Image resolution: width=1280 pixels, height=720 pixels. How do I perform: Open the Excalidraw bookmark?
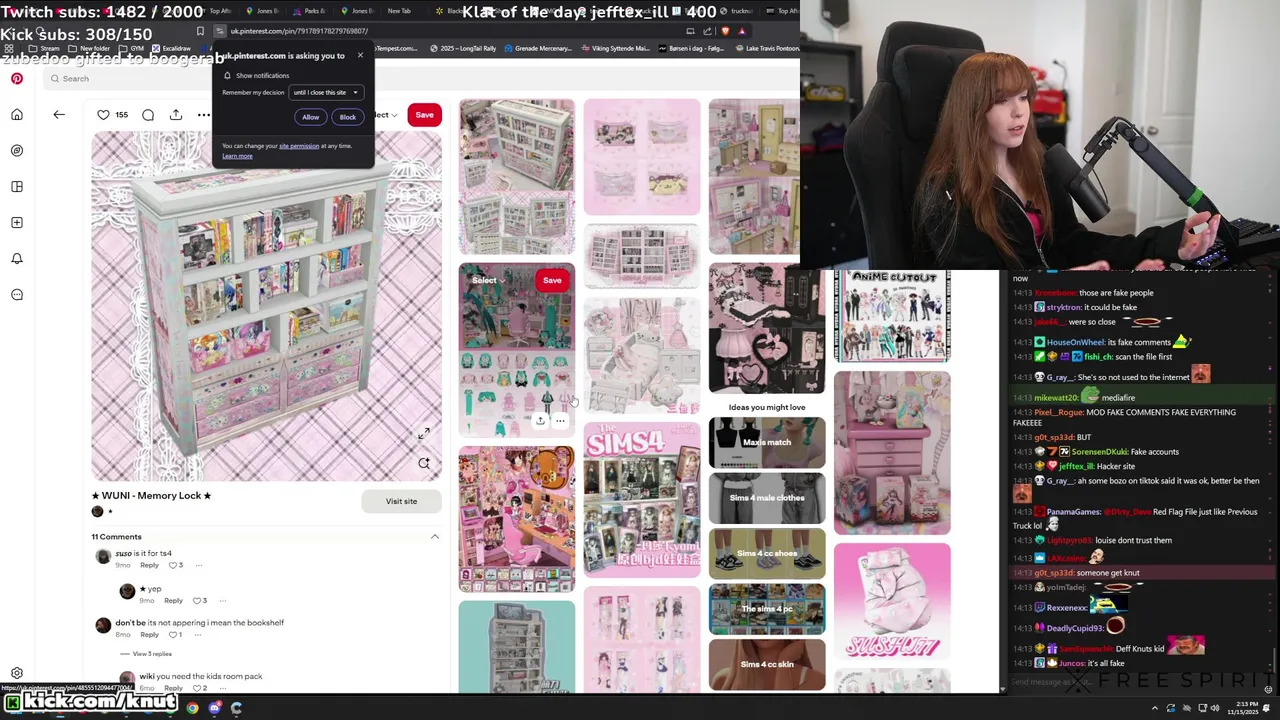tap(171, 48)
